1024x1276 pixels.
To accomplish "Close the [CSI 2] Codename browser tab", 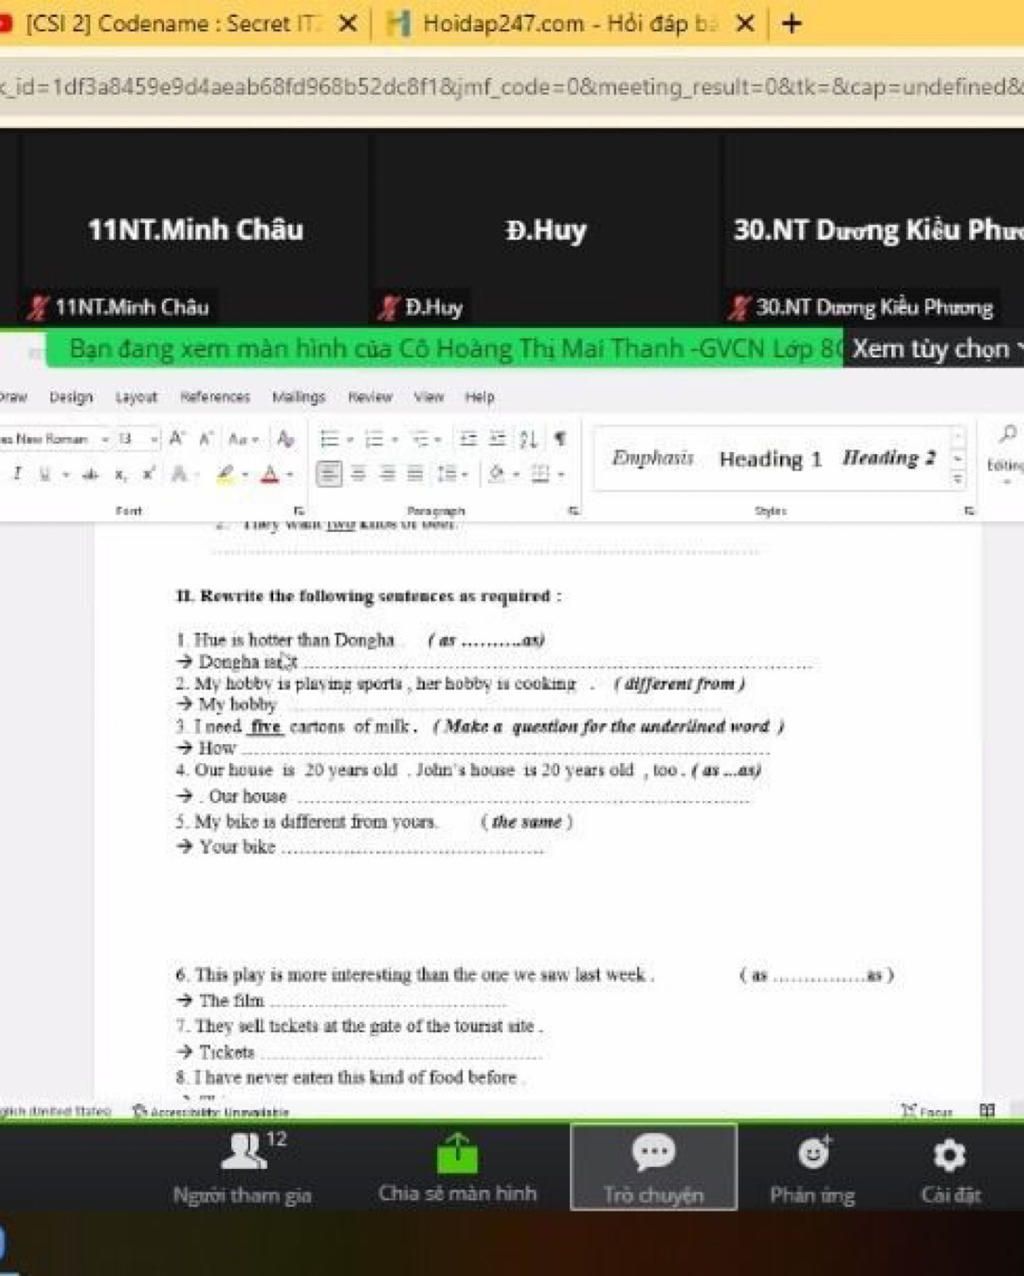I will pos(348,23).
